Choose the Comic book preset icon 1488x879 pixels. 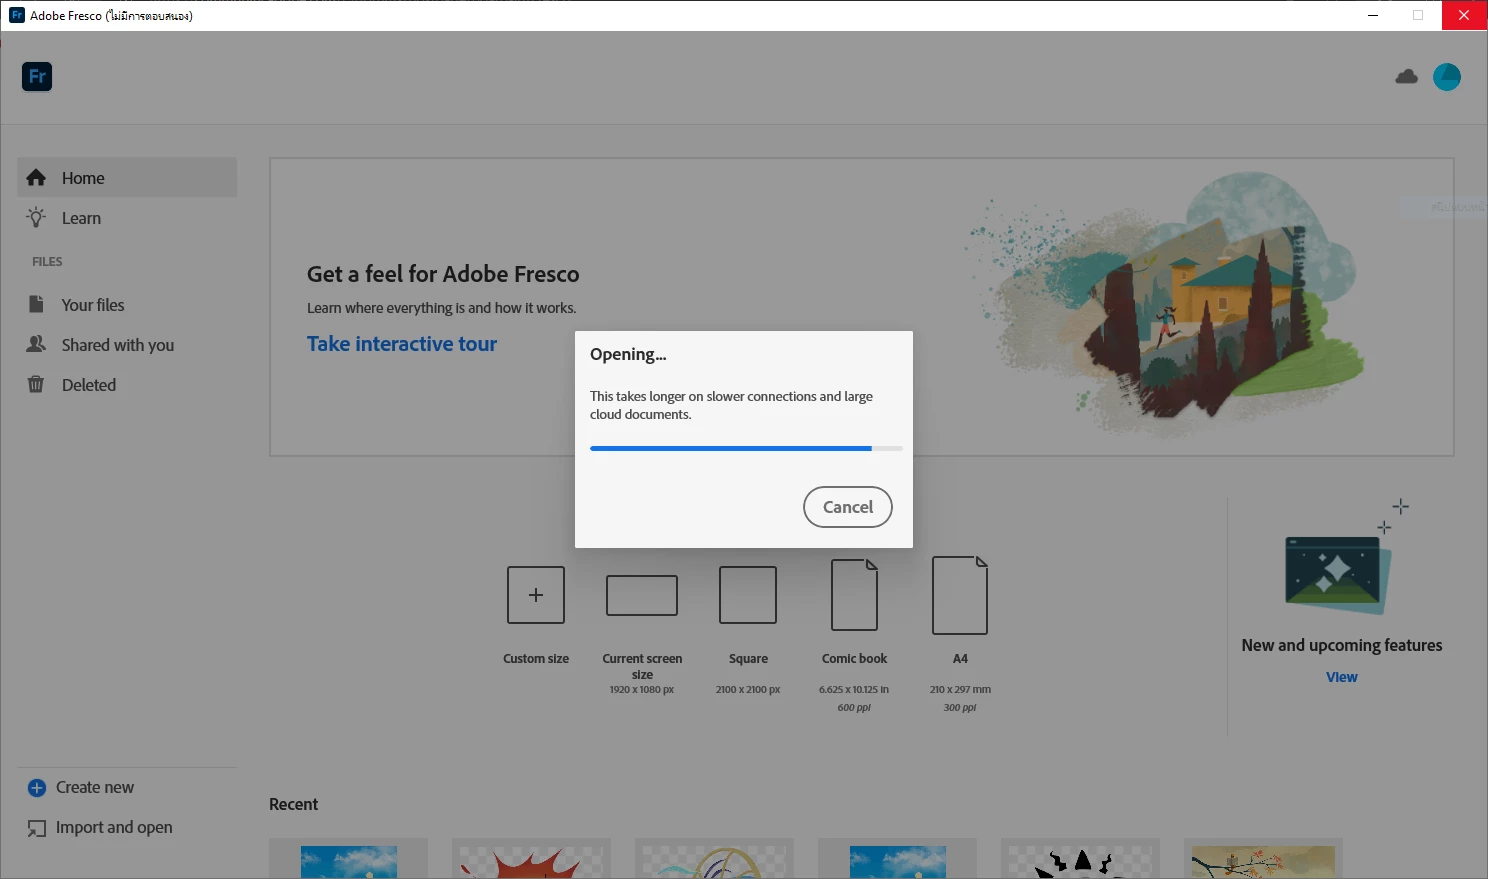[855, 595]
